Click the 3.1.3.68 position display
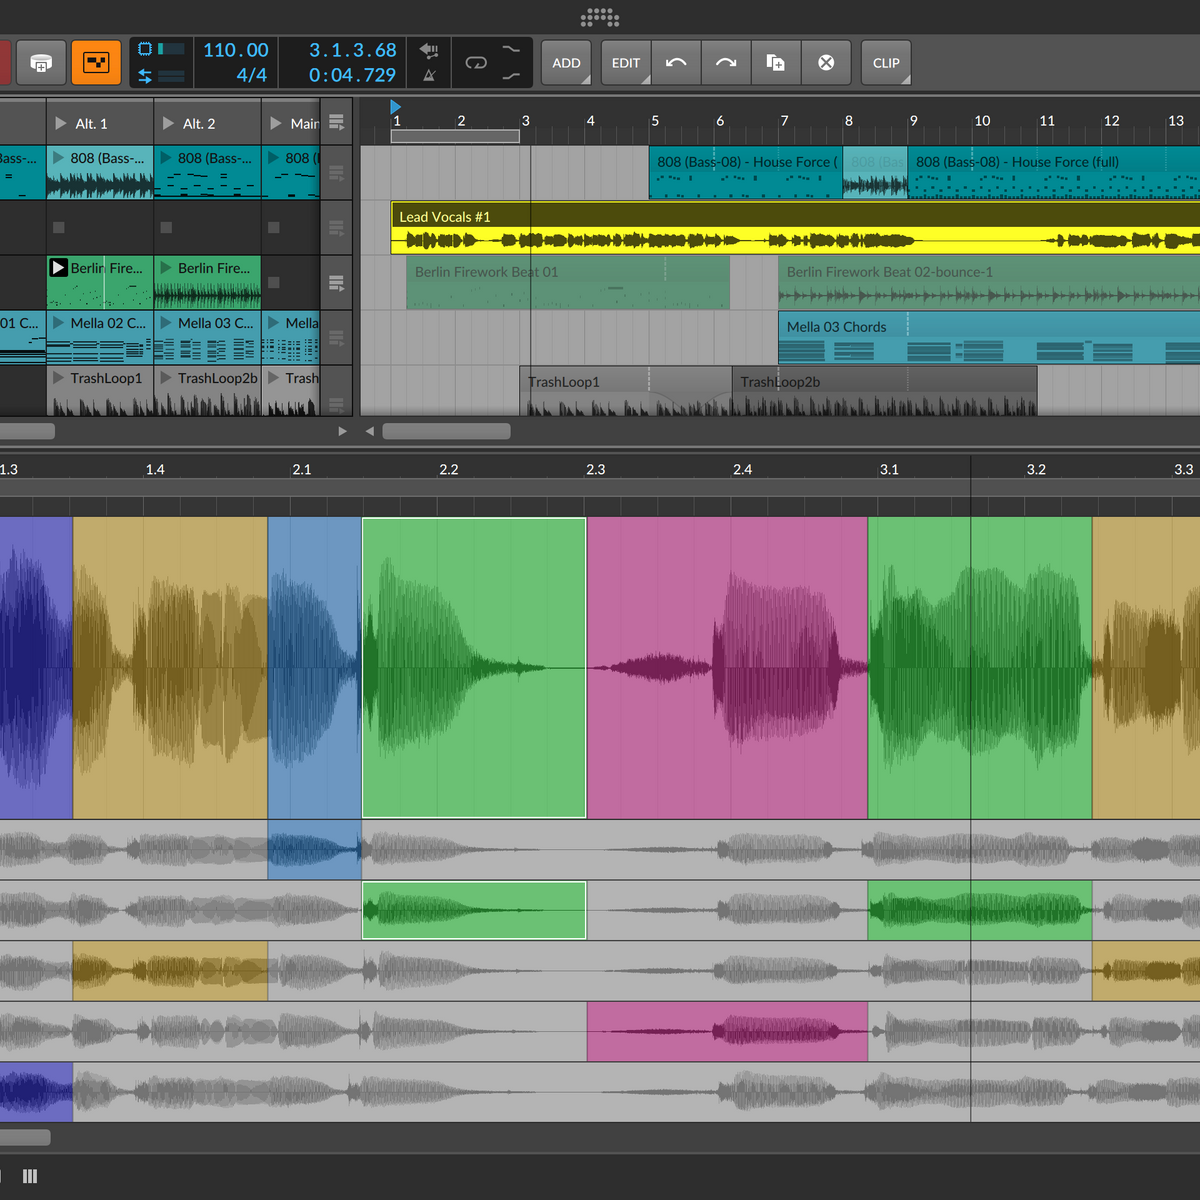 (x=352, y=50)
